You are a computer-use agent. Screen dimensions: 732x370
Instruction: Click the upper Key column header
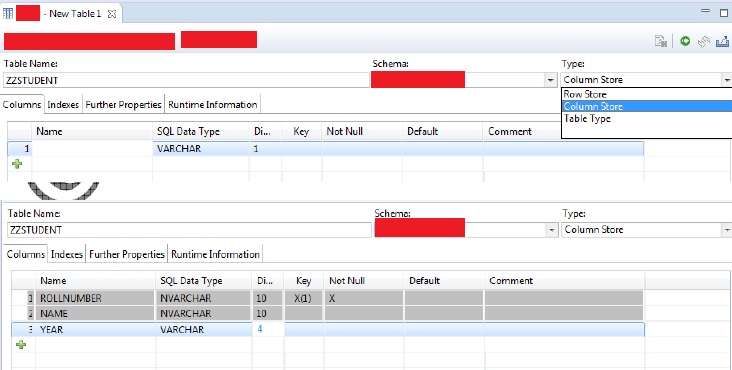(302, 132)
